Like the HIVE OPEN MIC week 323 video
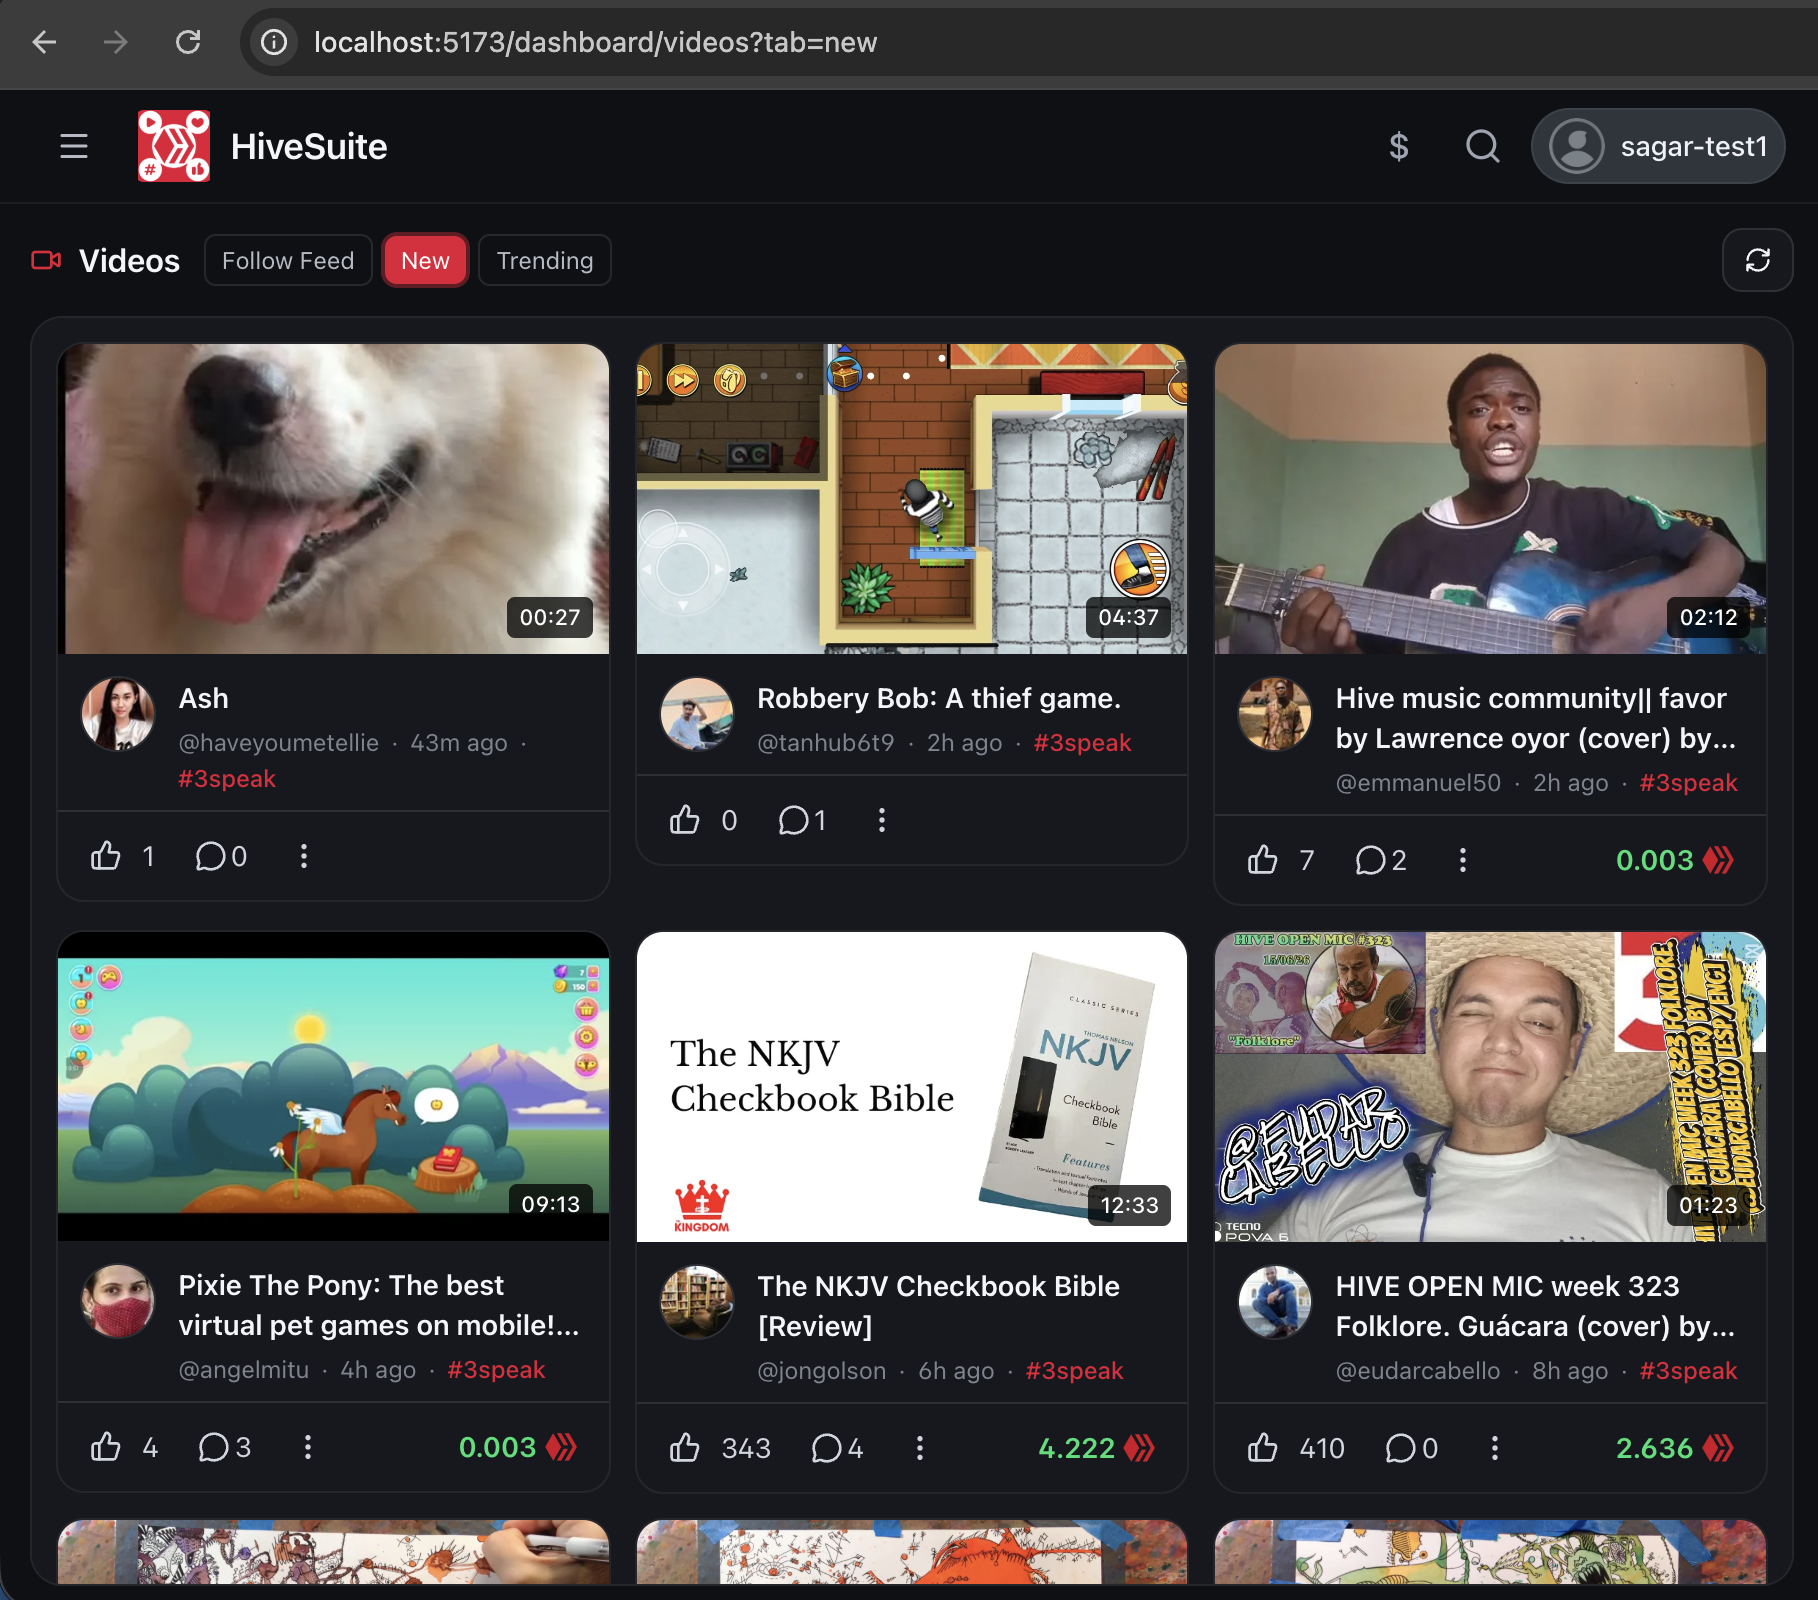The width and height of the screenshot is (1818, 1600). pyautogui.click(x=1263, y=1448)
